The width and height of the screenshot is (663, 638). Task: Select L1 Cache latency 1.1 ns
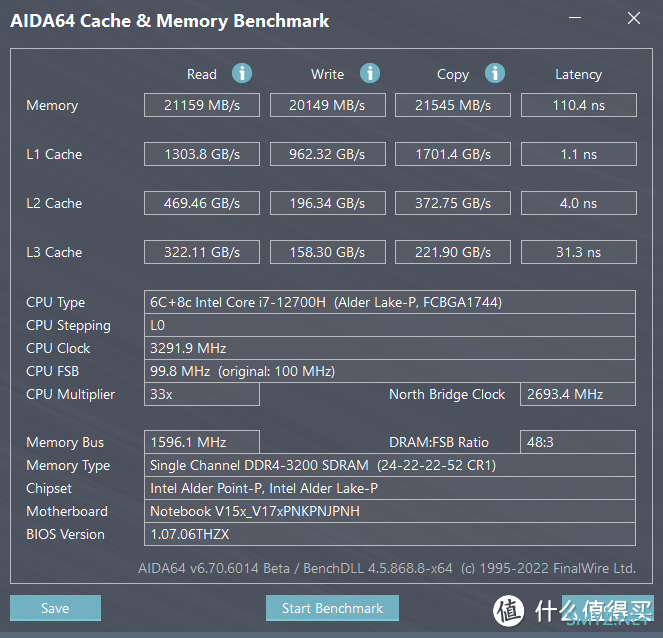point(578,154)
